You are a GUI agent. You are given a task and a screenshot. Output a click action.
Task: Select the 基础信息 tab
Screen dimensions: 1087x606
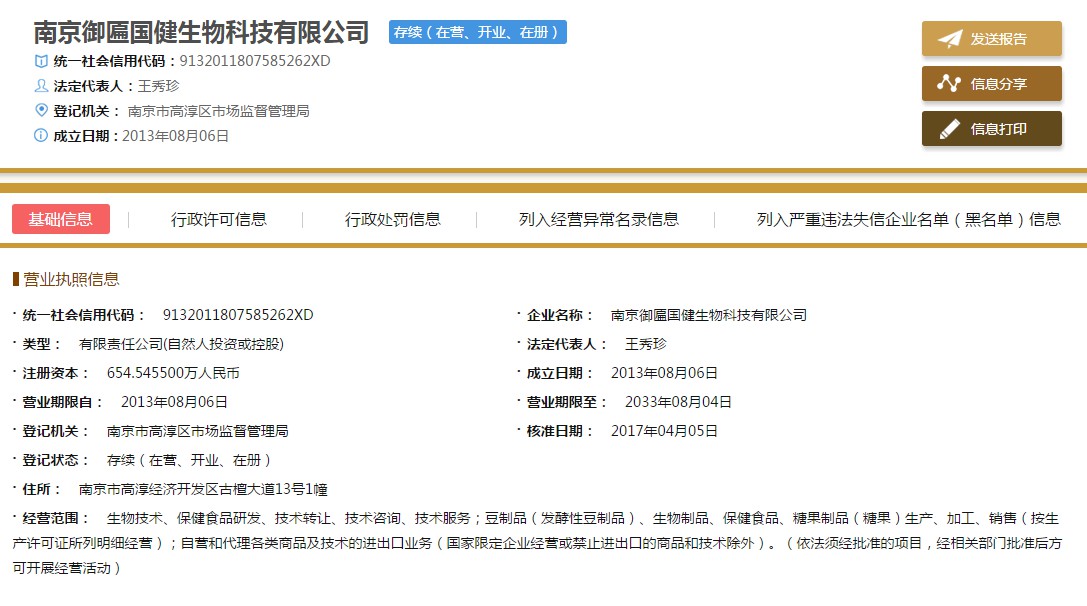(61, 219)
